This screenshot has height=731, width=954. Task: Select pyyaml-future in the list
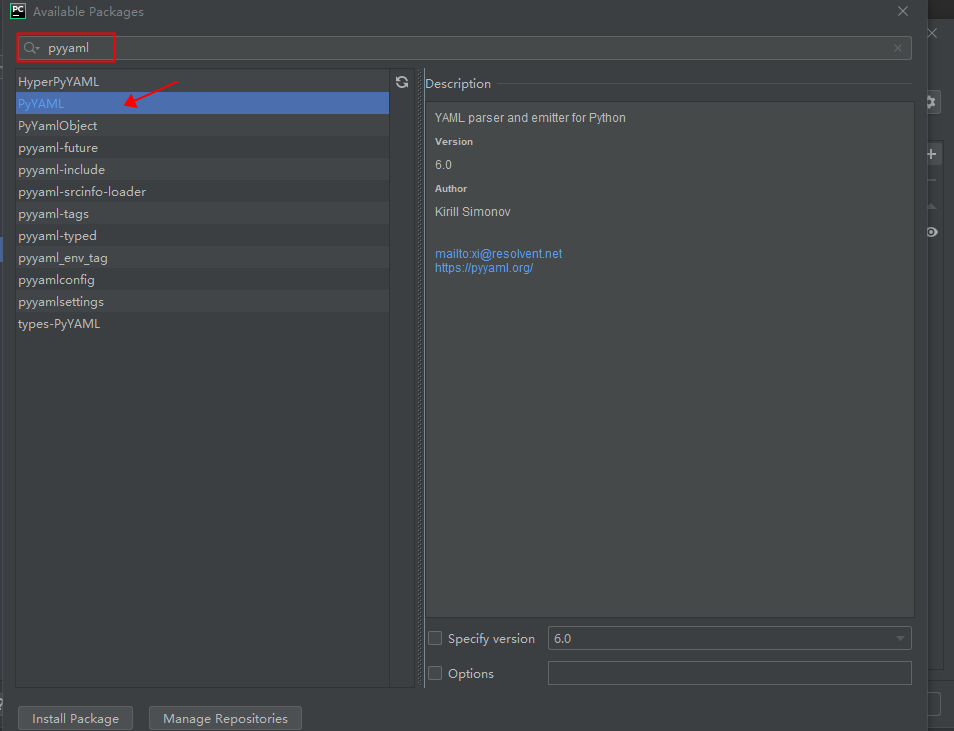coord(202,147)
